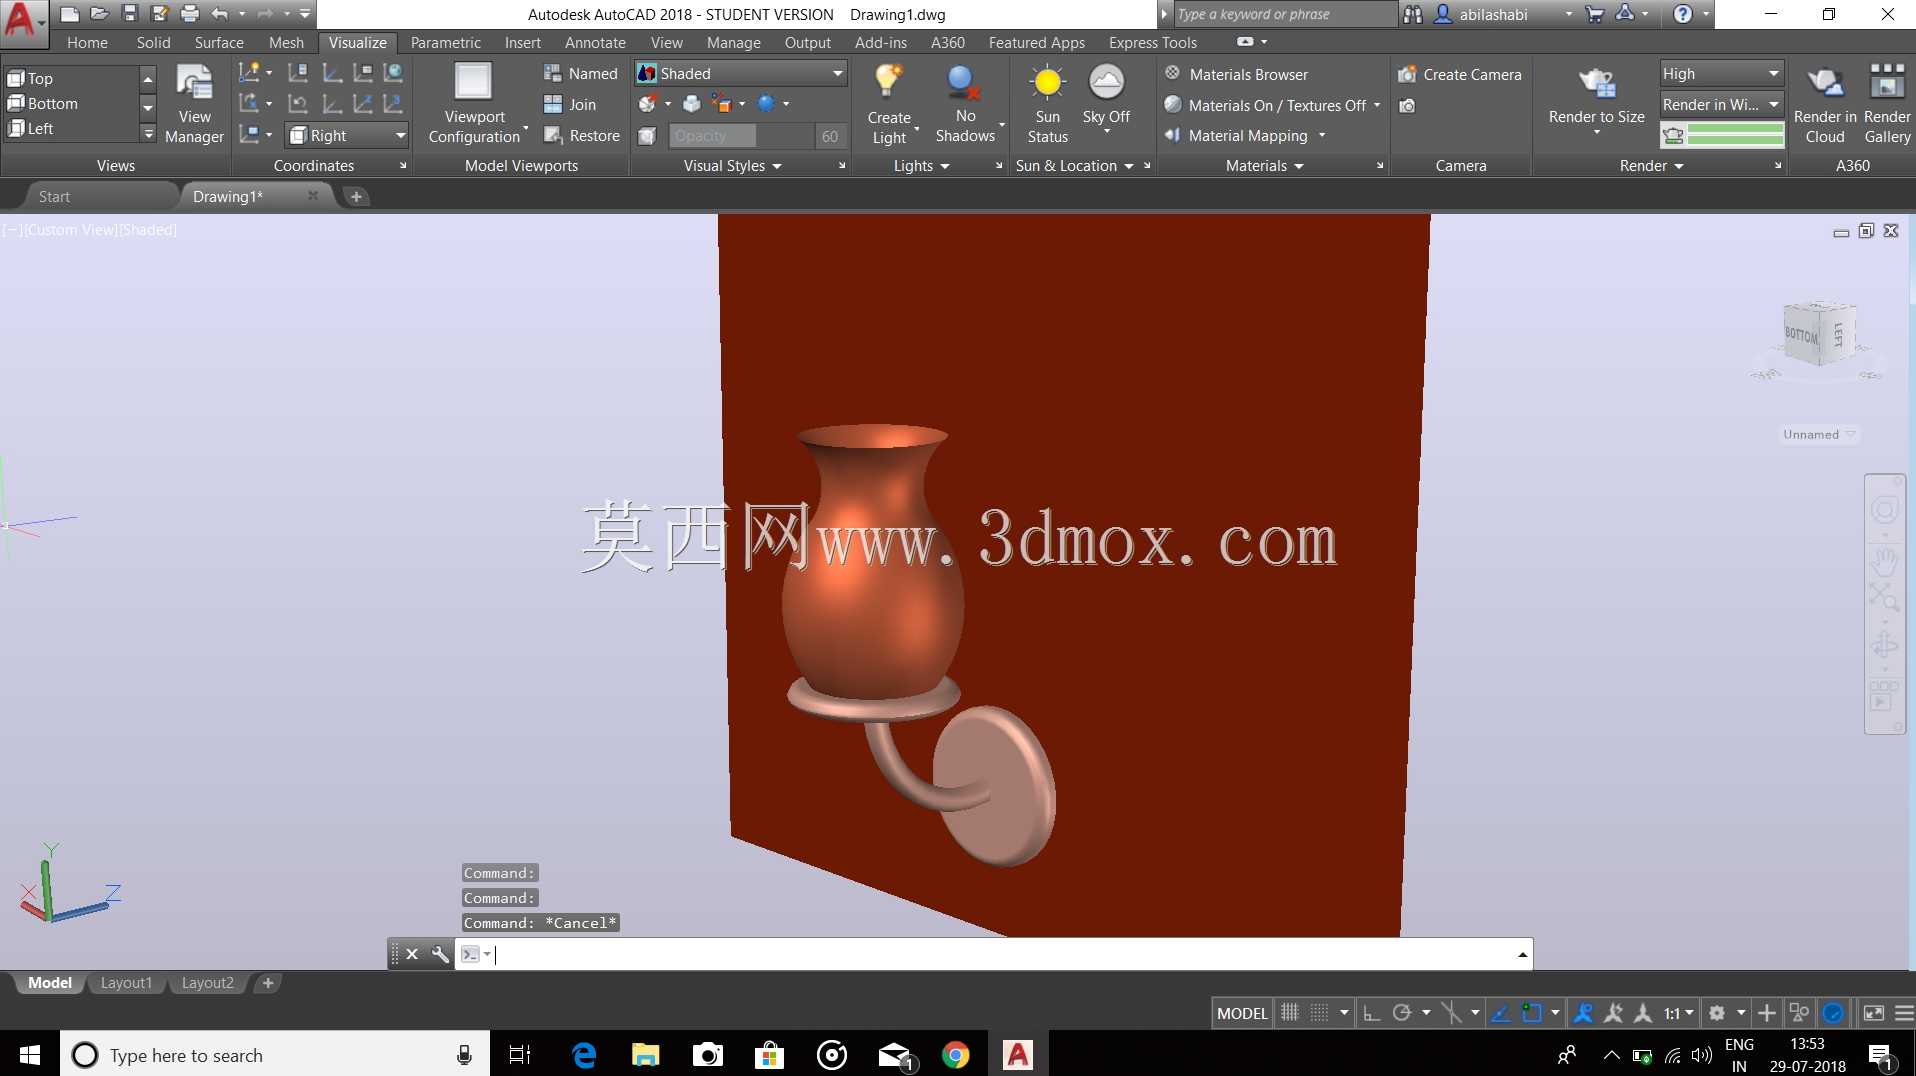This screenshot has height=1076, width=1916.
Task: Open the Right UCS dropdown in Coordinates panel
Action: (x=347, y=135)
